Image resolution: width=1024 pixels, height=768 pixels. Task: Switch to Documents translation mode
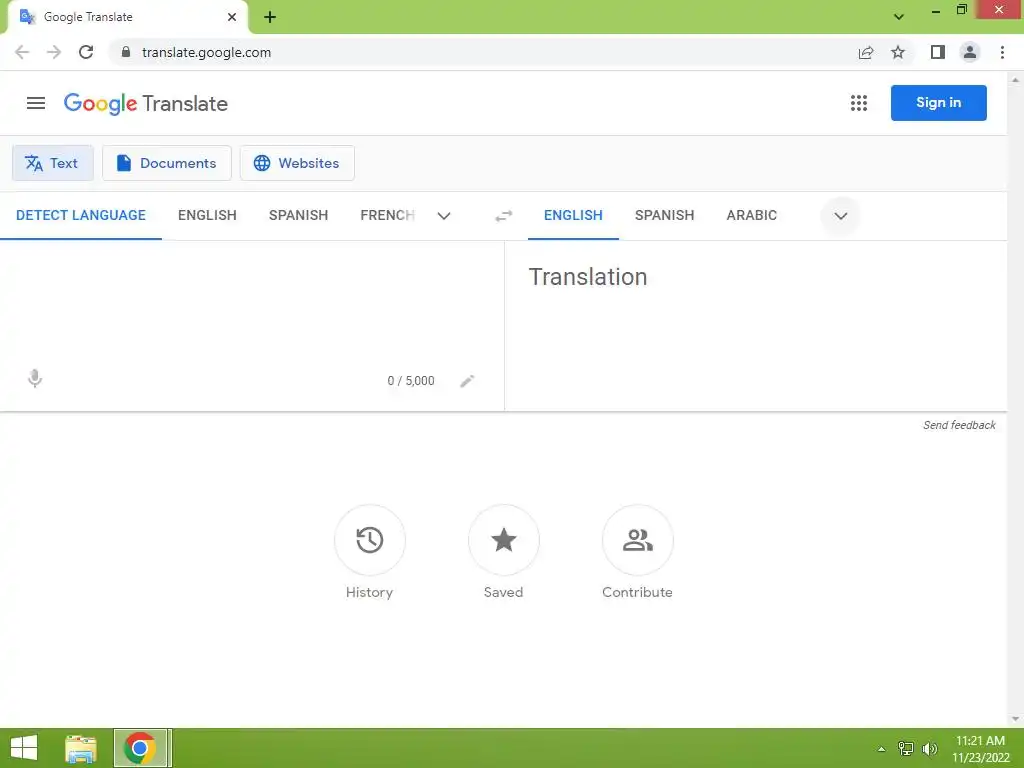pyautogui.click(x=167, y=163)
